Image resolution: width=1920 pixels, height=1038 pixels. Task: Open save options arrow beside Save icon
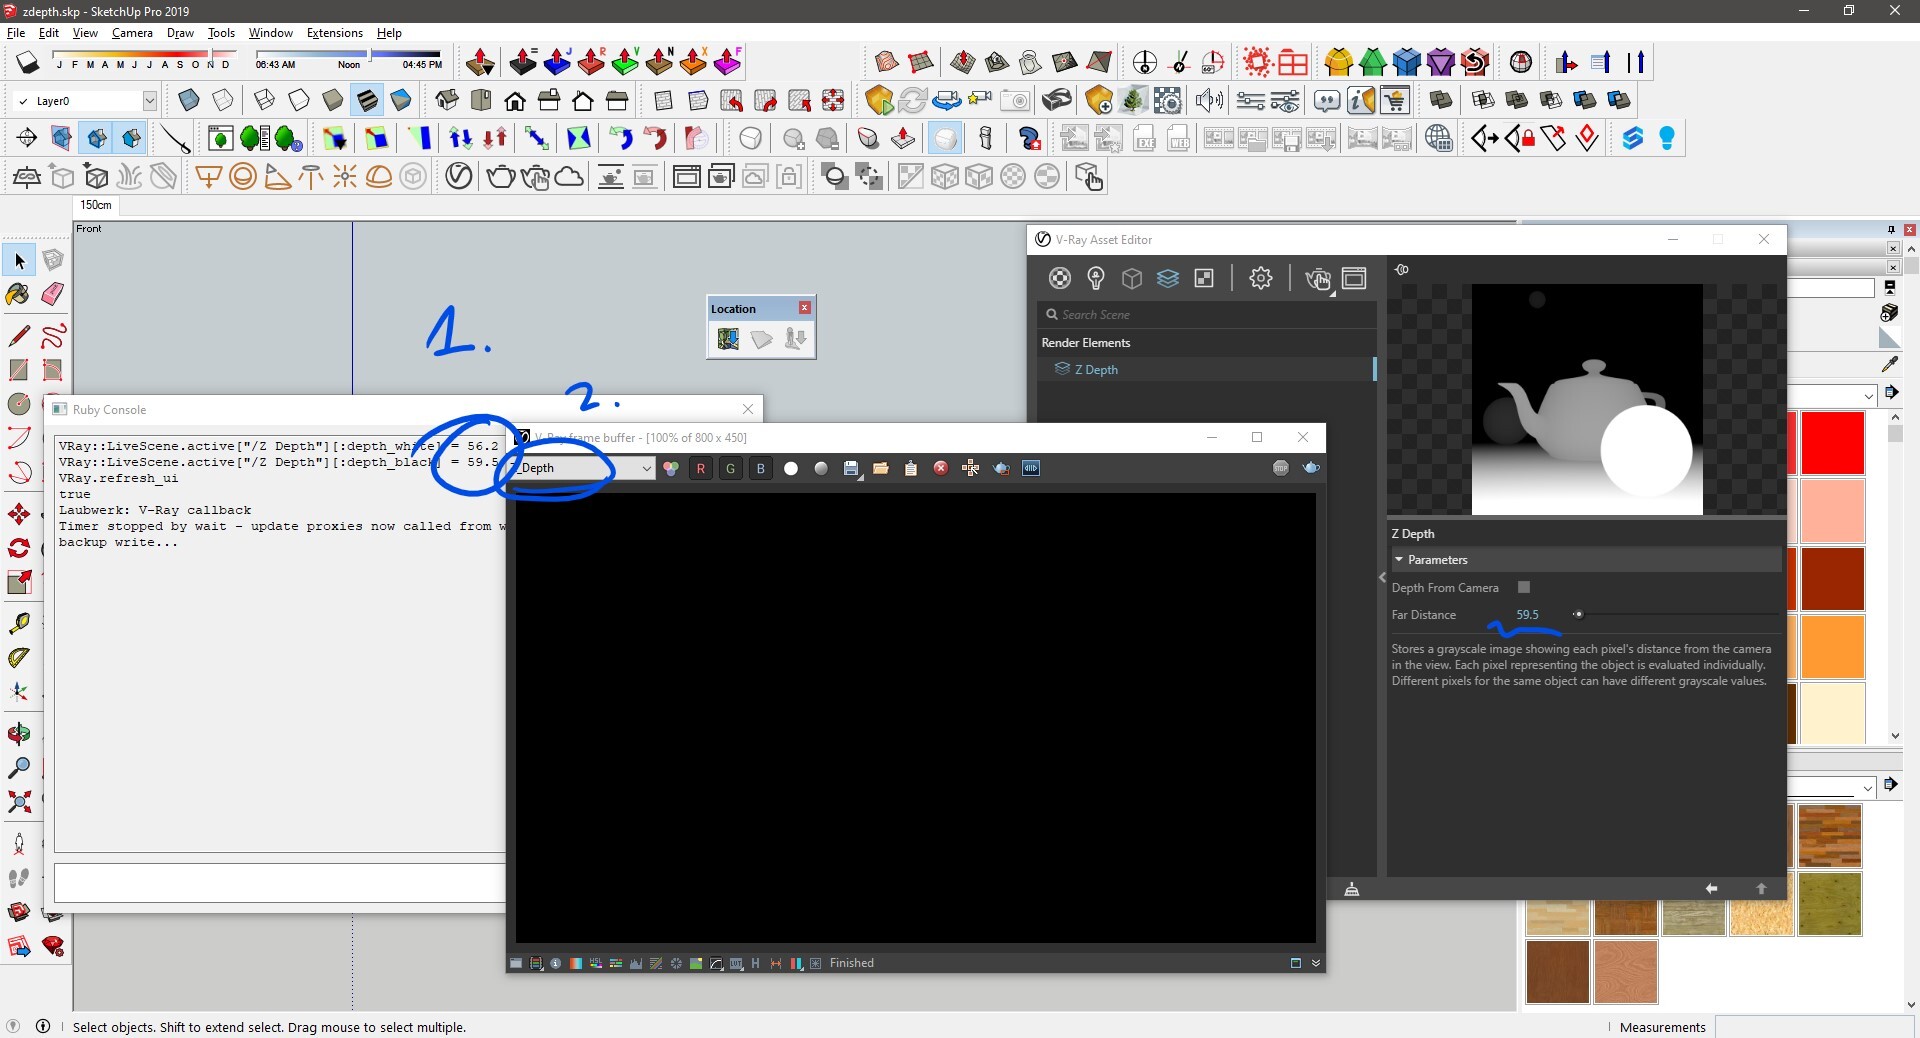(860, 476)
